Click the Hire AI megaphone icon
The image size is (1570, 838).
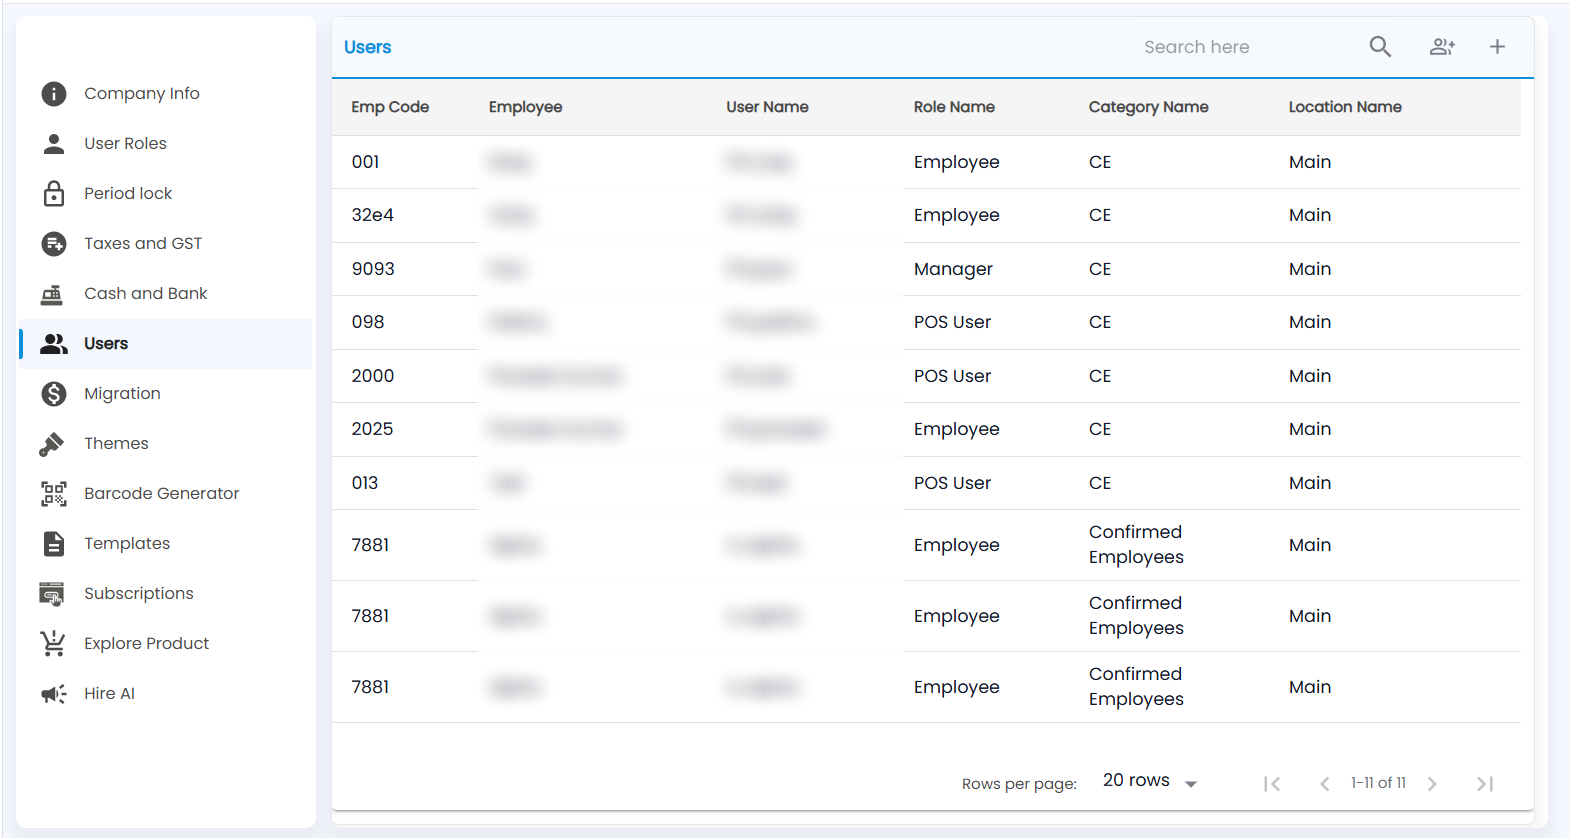(x=54, y=694)
